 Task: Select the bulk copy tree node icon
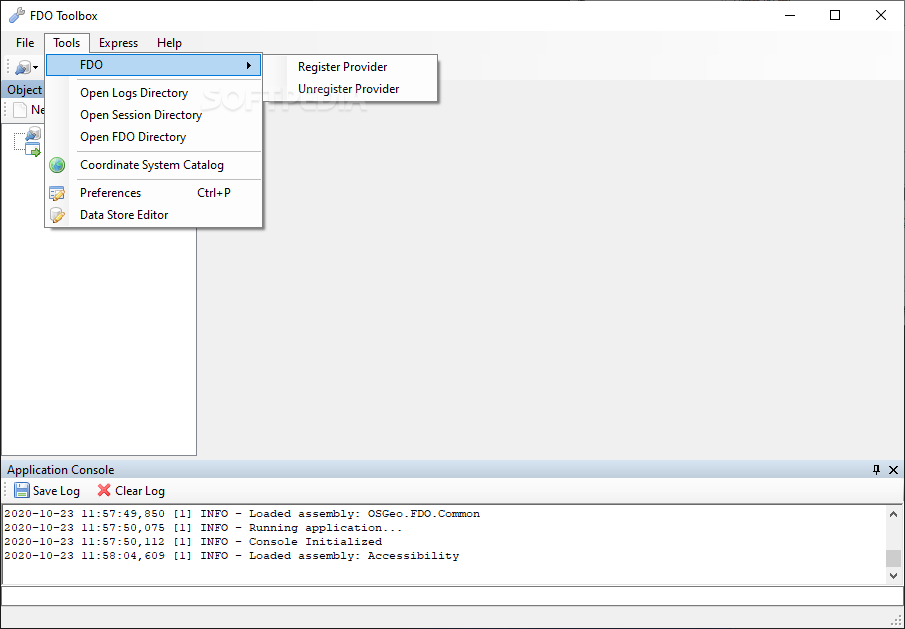point(33,149)
